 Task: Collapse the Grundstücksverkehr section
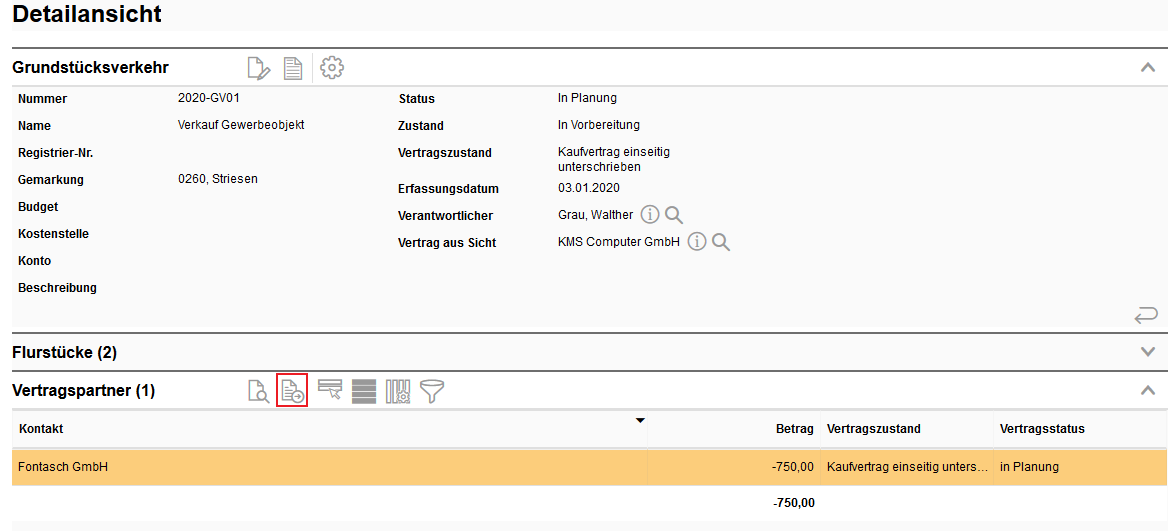coord(1147,68)
